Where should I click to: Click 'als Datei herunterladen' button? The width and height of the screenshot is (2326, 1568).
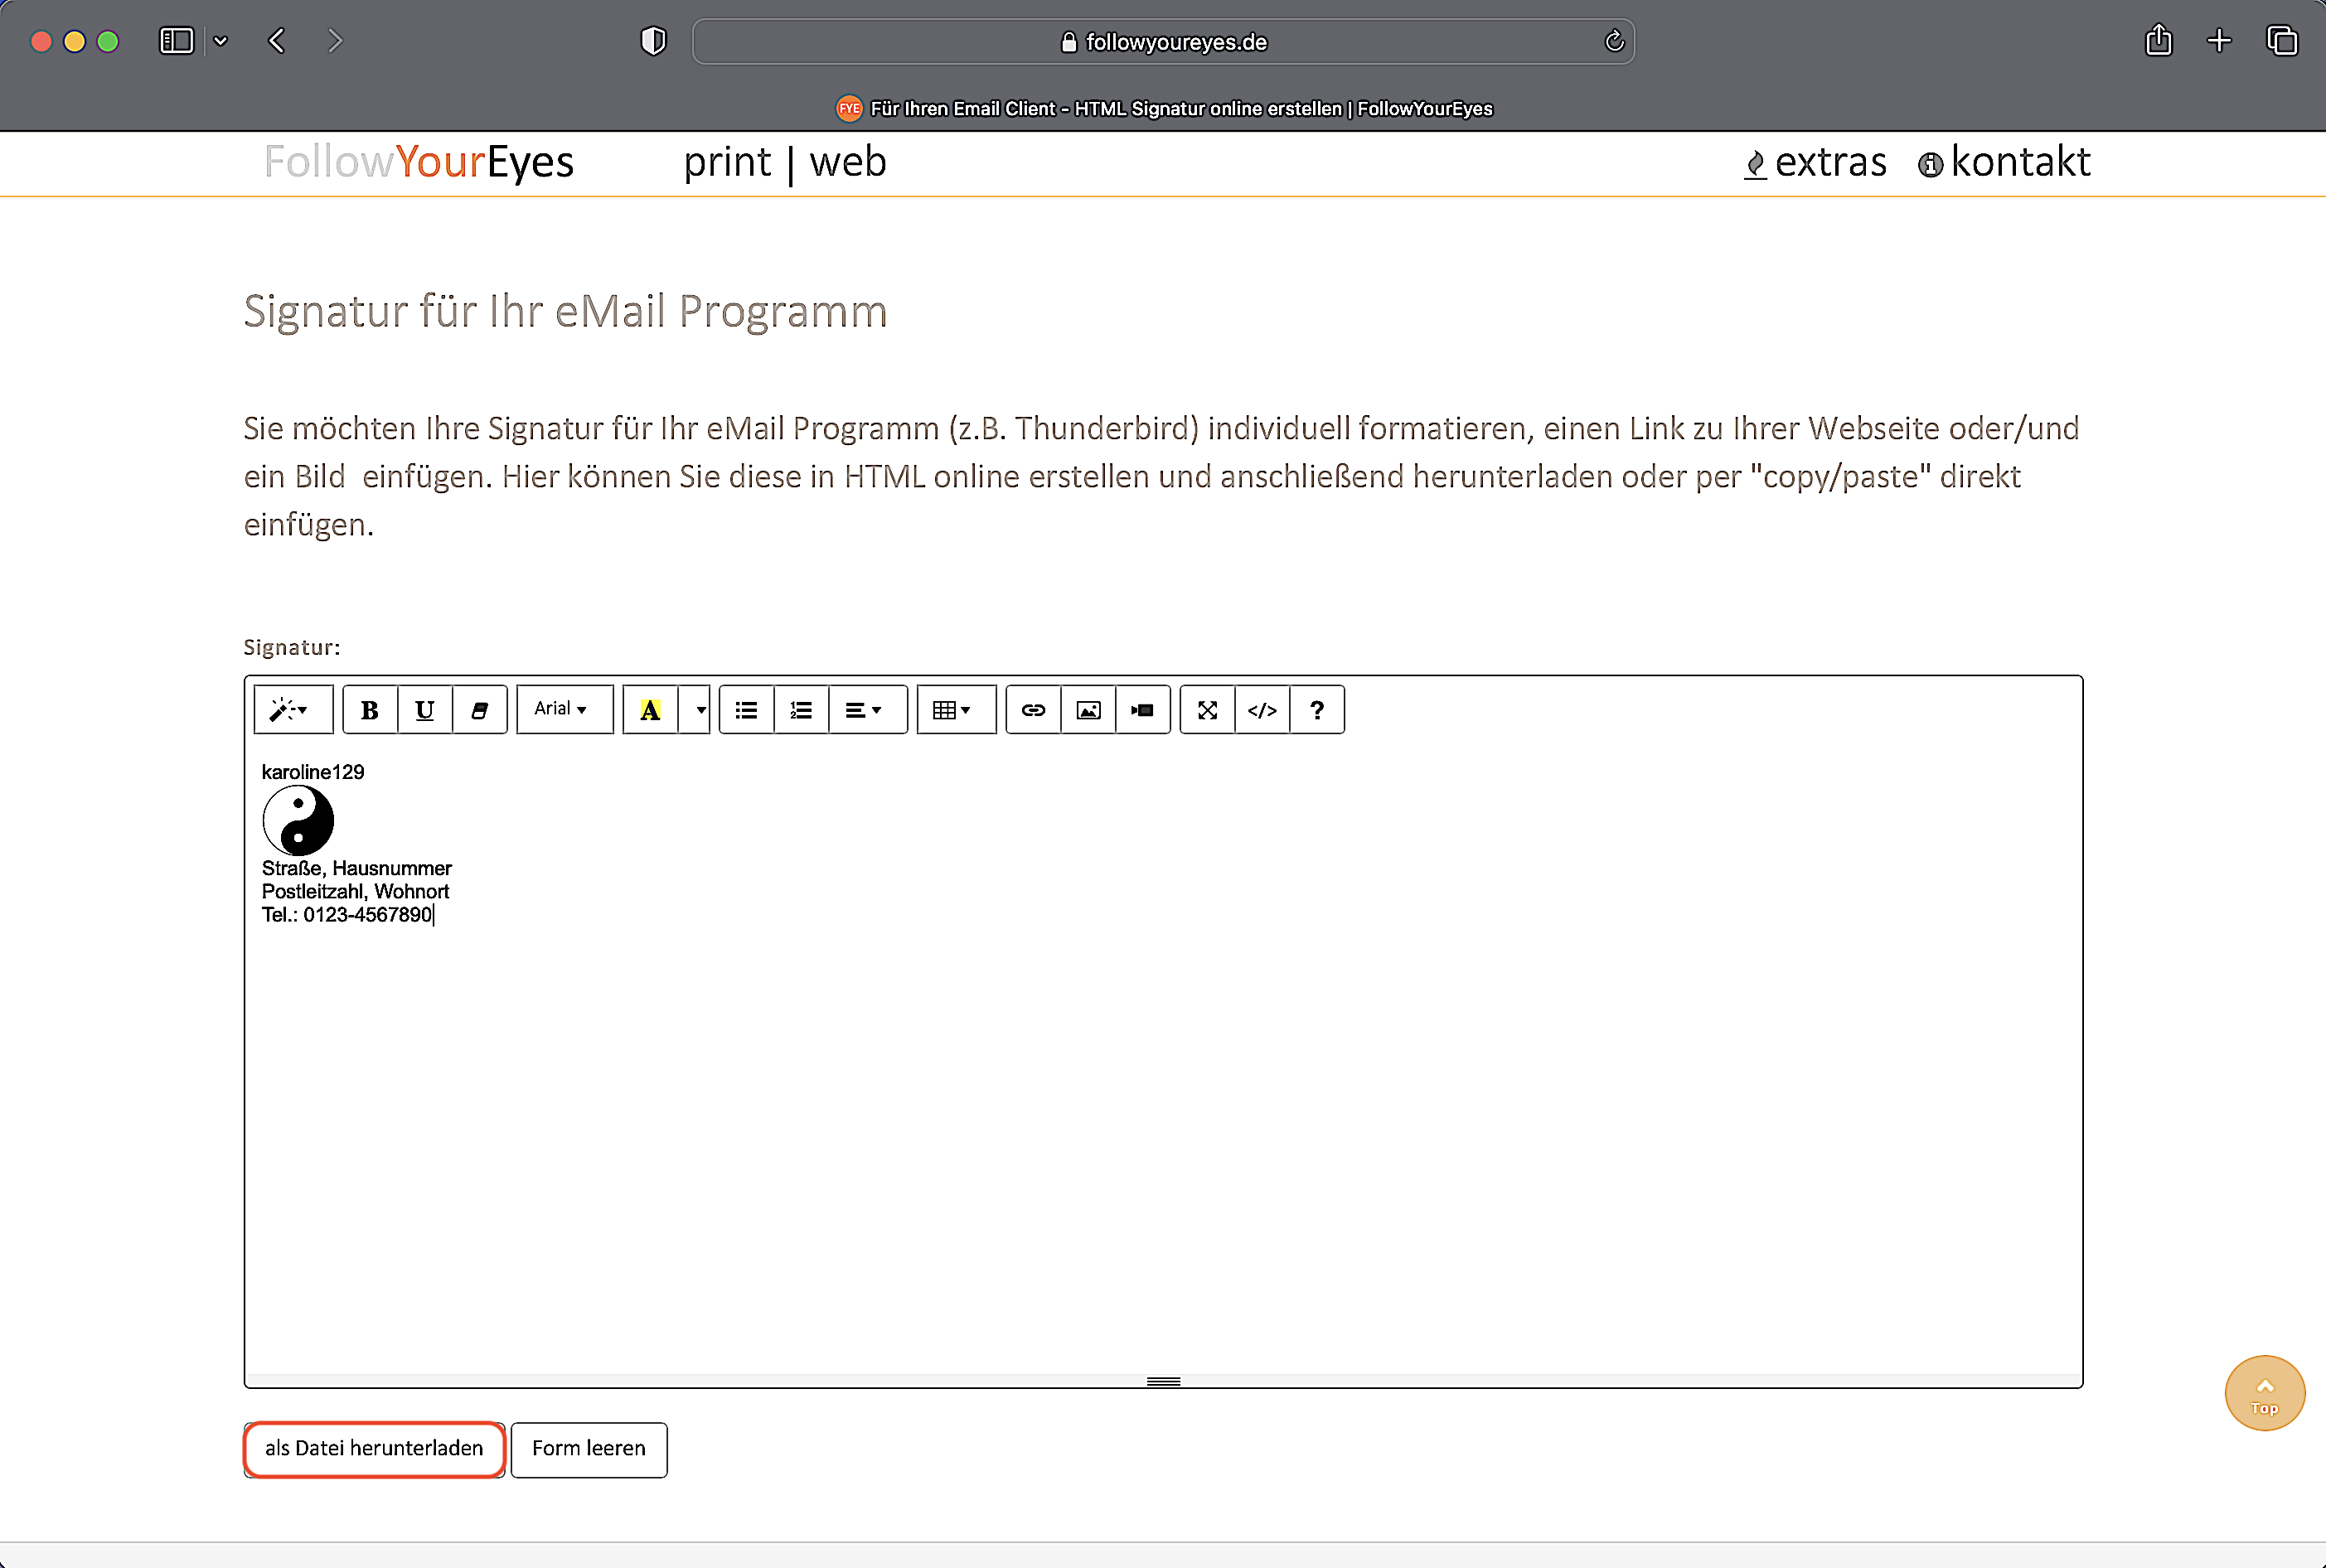coord(374,1449)
